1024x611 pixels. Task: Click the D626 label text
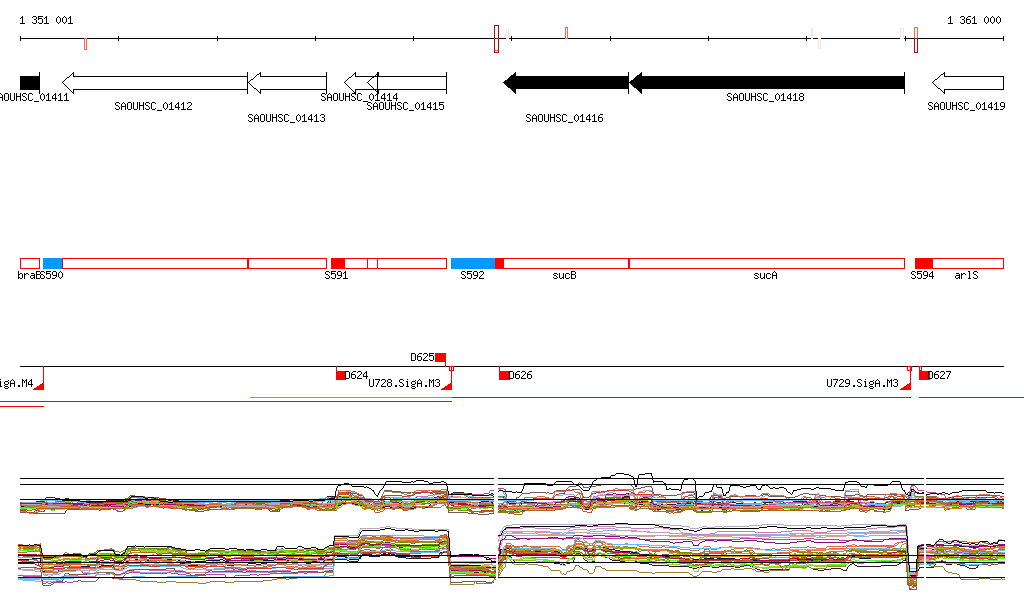[520, 375]
